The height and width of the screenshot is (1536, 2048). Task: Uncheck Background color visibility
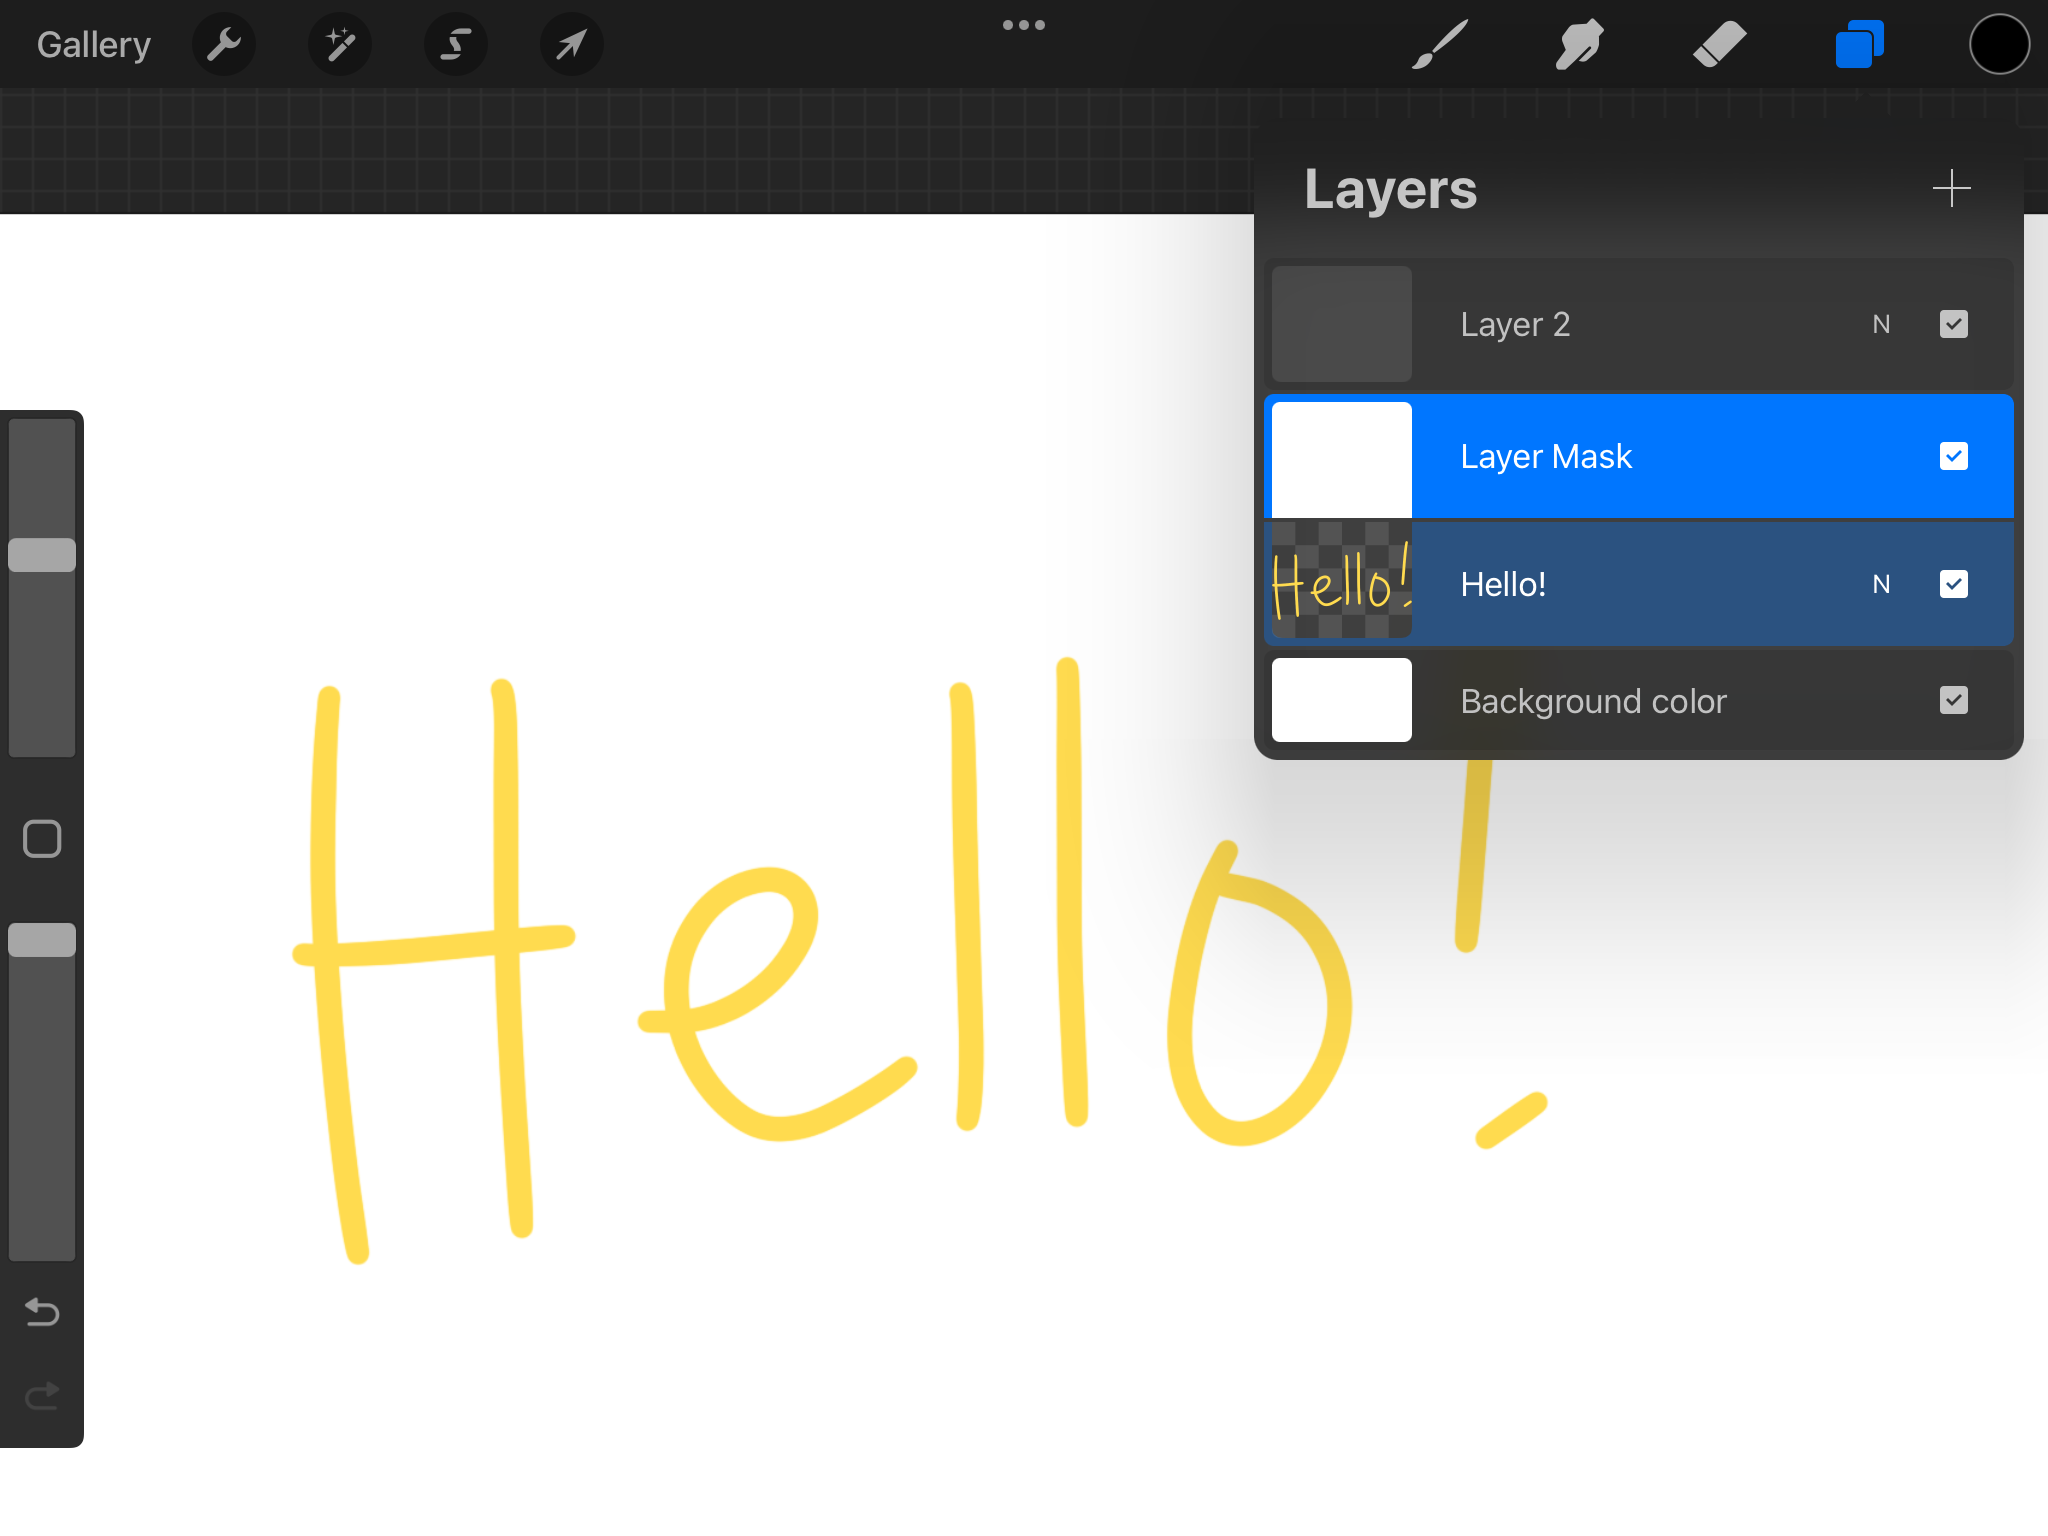[x=1953, y=700]
